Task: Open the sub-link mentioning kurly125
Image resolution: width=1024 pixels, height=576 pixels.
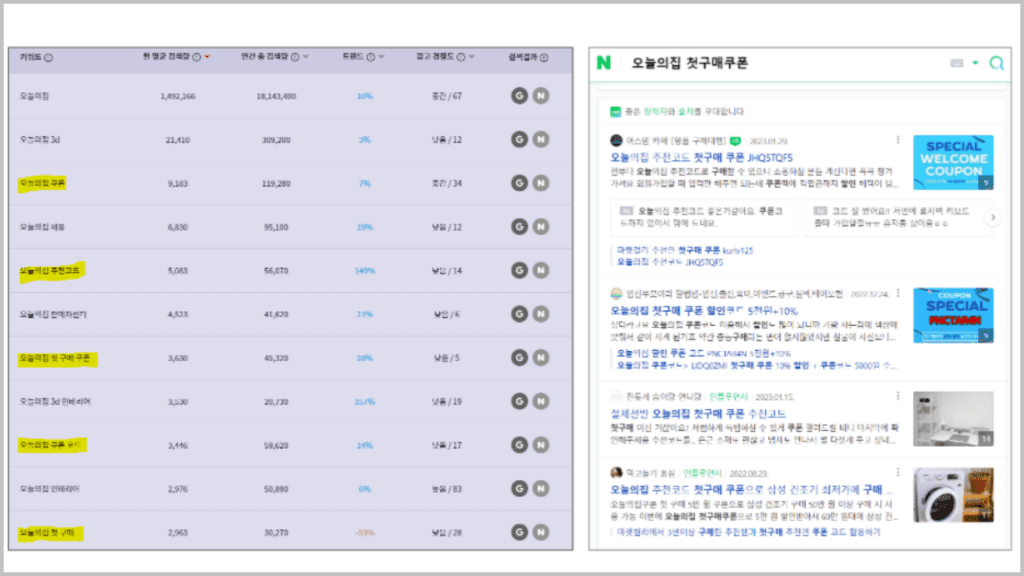Action: (x=685, y=250)
